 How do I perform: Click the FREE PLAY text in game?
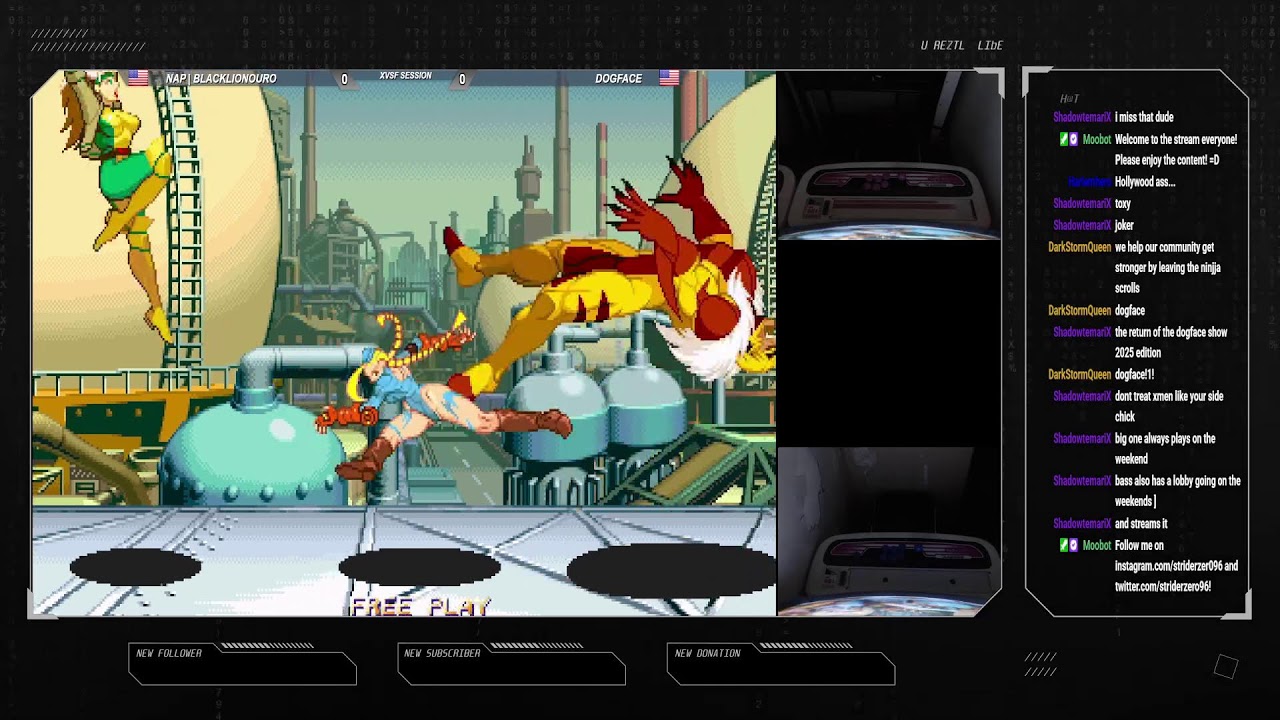pos(420,606)
